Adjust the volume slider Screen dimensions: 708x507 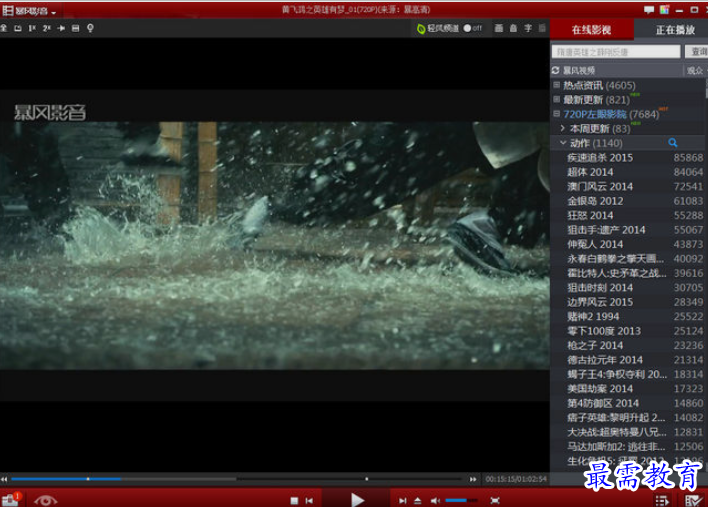point(461,500)
